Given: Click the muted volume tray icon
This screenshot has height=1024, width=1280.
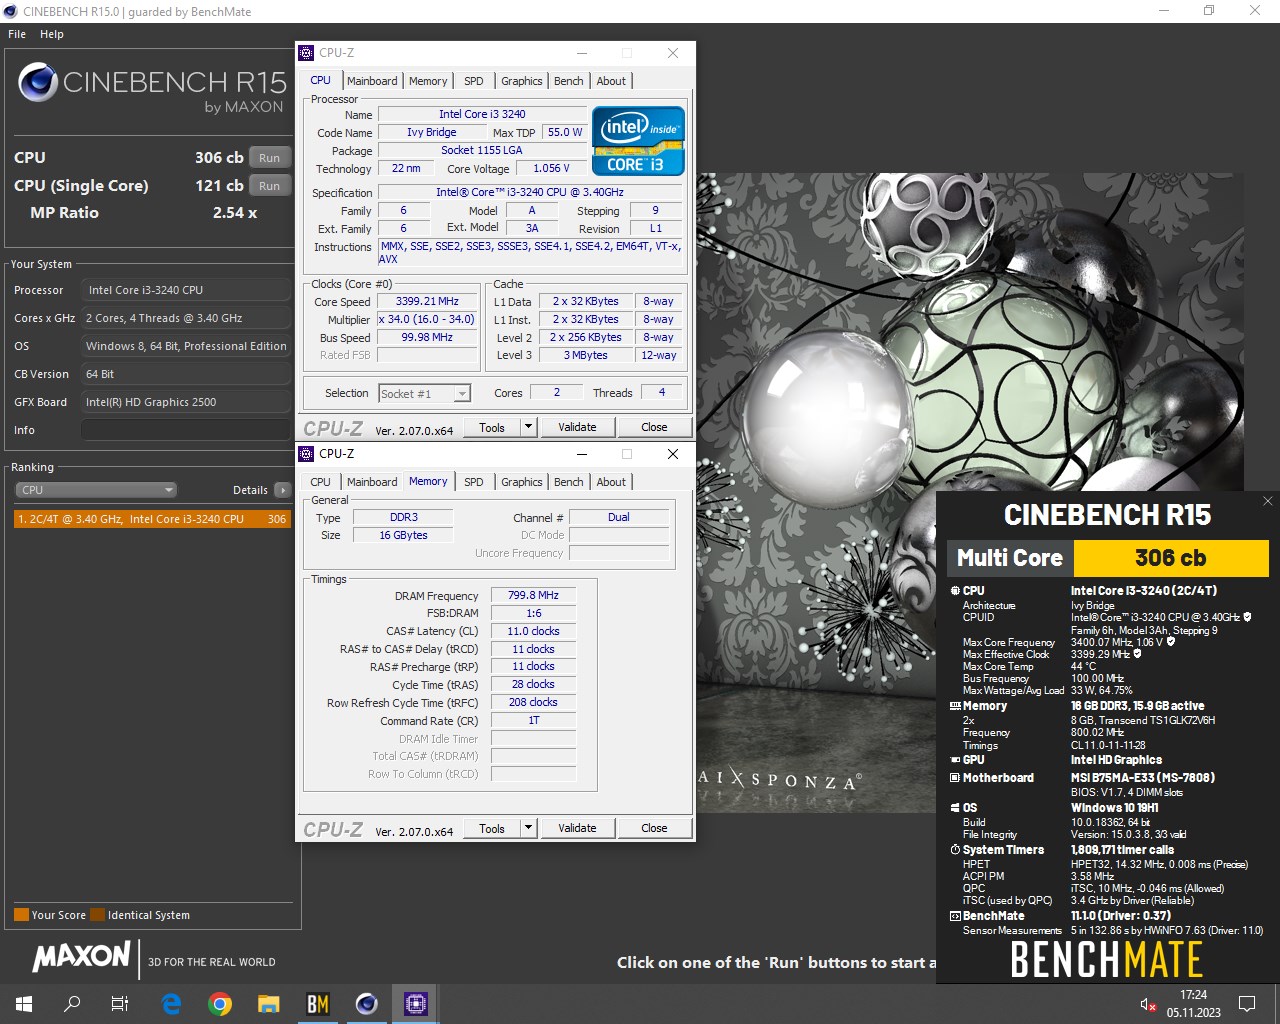Looking at the screenshot, I should pos(1148,1004).
